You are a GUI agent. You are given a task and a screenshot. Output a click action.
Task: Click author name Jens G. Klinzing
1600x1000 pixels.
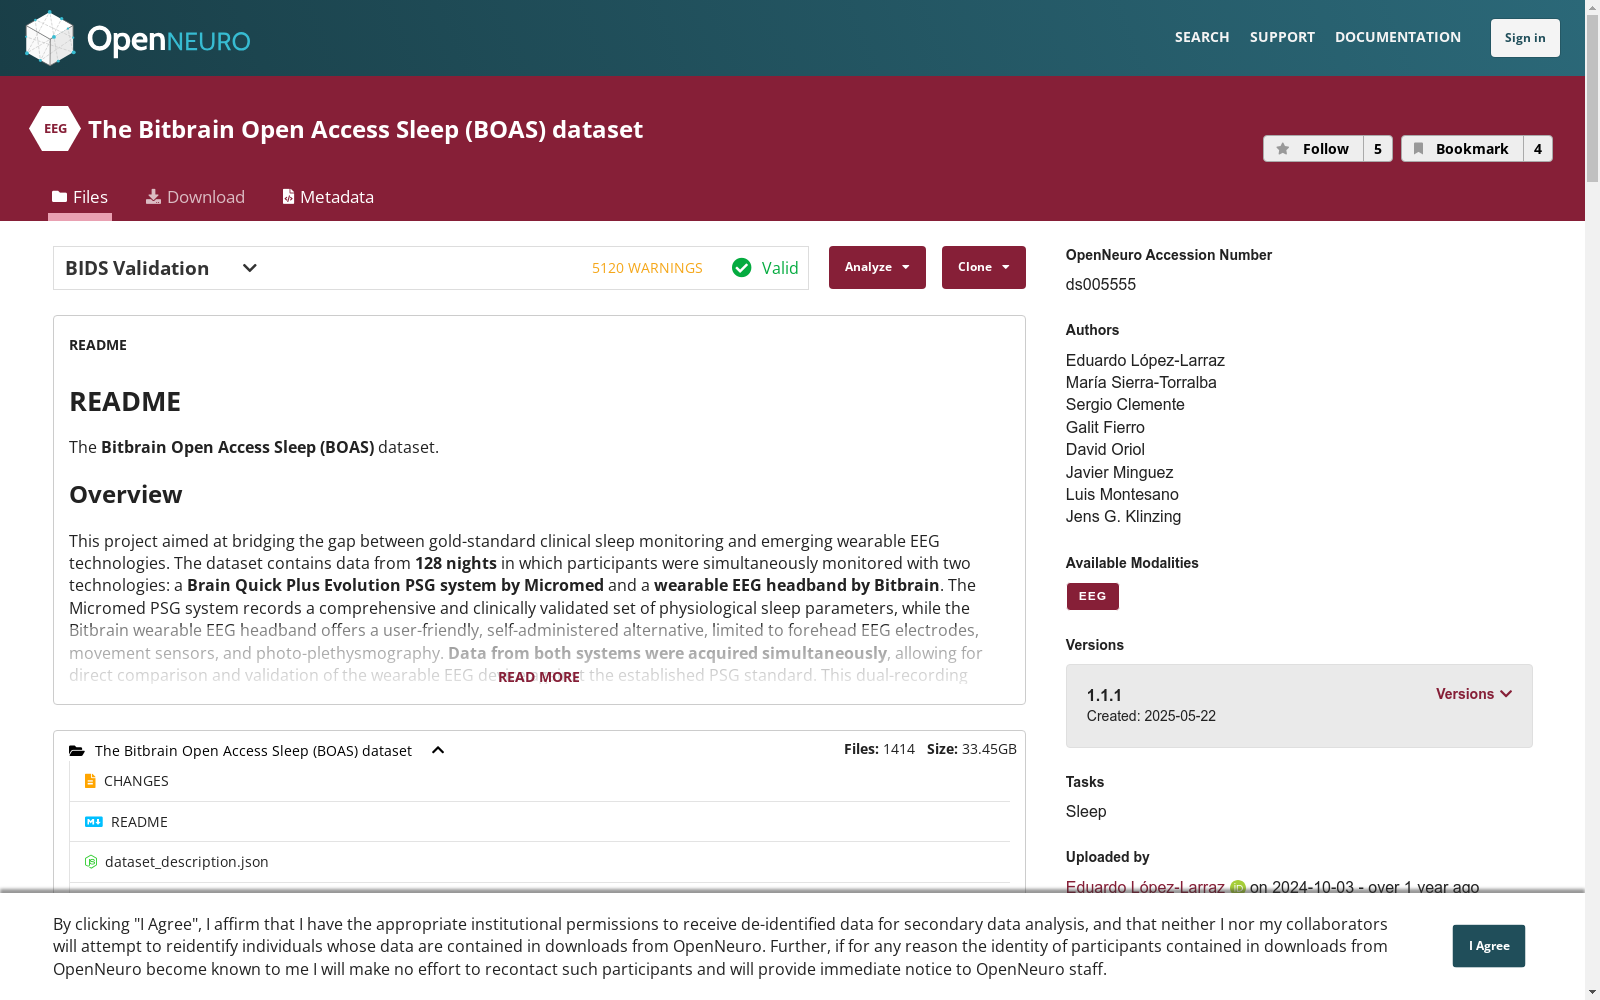point(1123,517)
